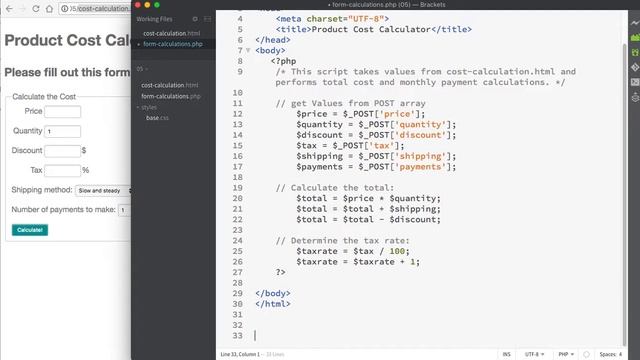Viewport: 640px width, 360px height.
Task: Open form-calculations.php in project tree
Action: pos(171,96)
